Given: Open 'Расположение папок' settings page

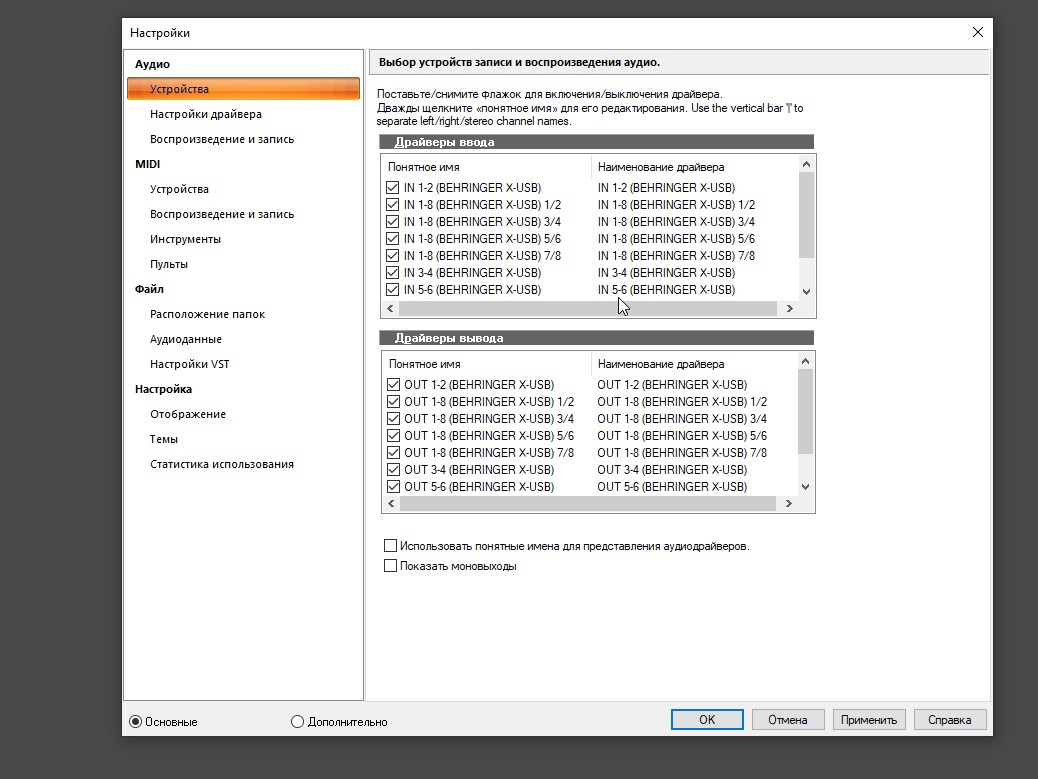Looking at the screenshot, I should [x=207, y=314].
